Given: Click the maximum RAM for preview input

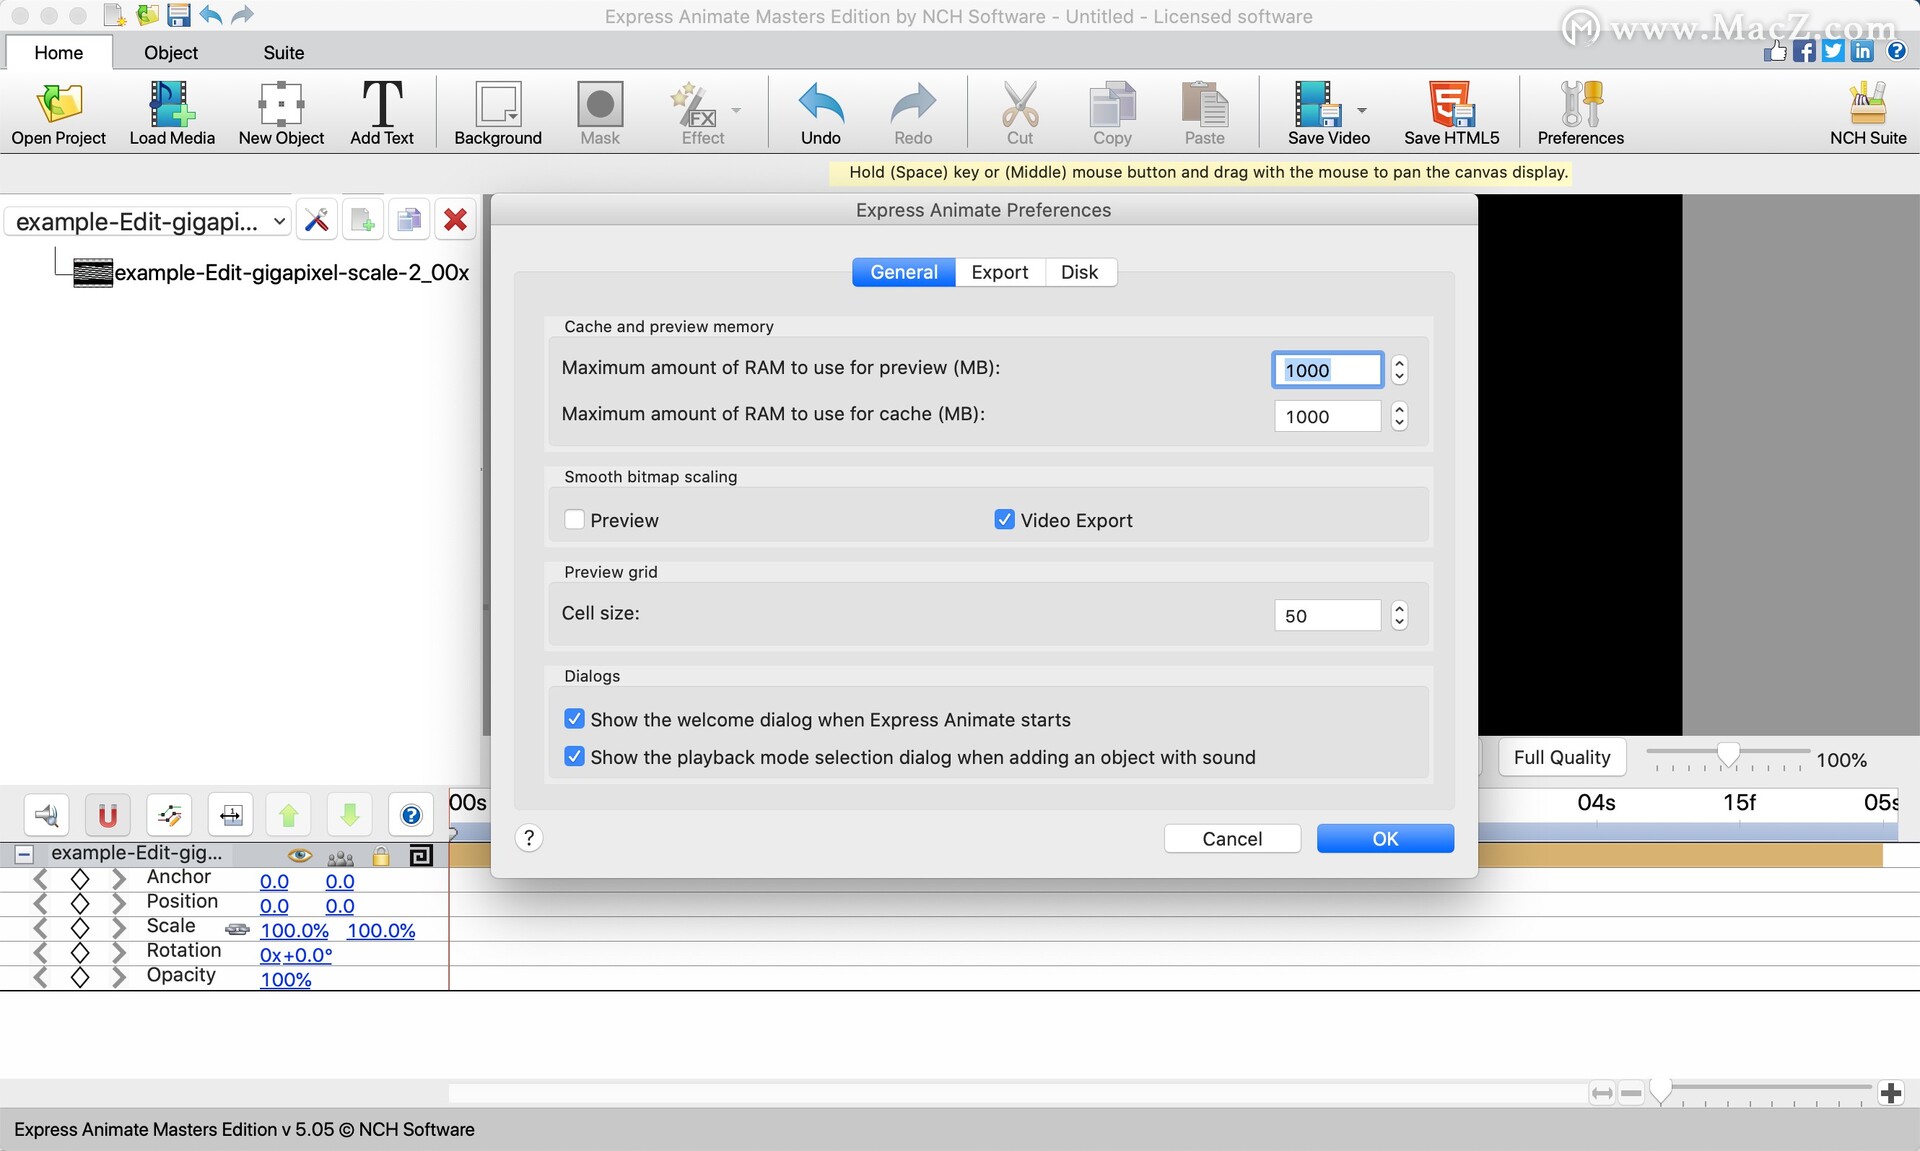Looking at the screenshot, I should pyautogui.click(x=1328, y=369).
